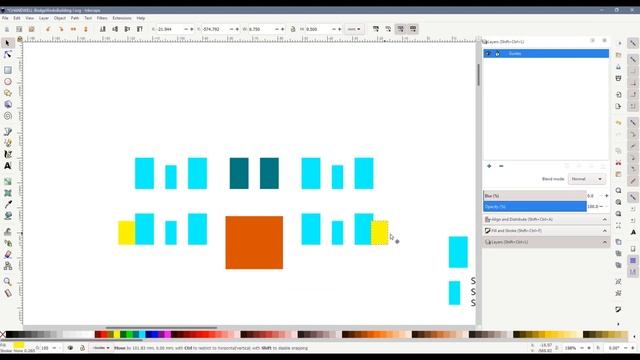Select the orange square on canvas
640x360 pixels.
coord(254,242)
